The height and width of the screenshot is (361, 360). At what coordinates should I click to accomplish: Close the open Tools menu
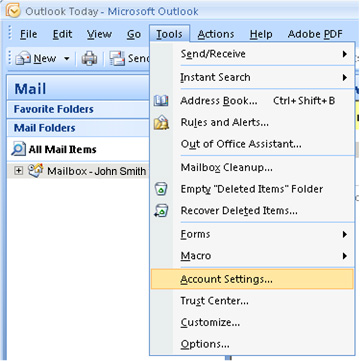(169, 34)
